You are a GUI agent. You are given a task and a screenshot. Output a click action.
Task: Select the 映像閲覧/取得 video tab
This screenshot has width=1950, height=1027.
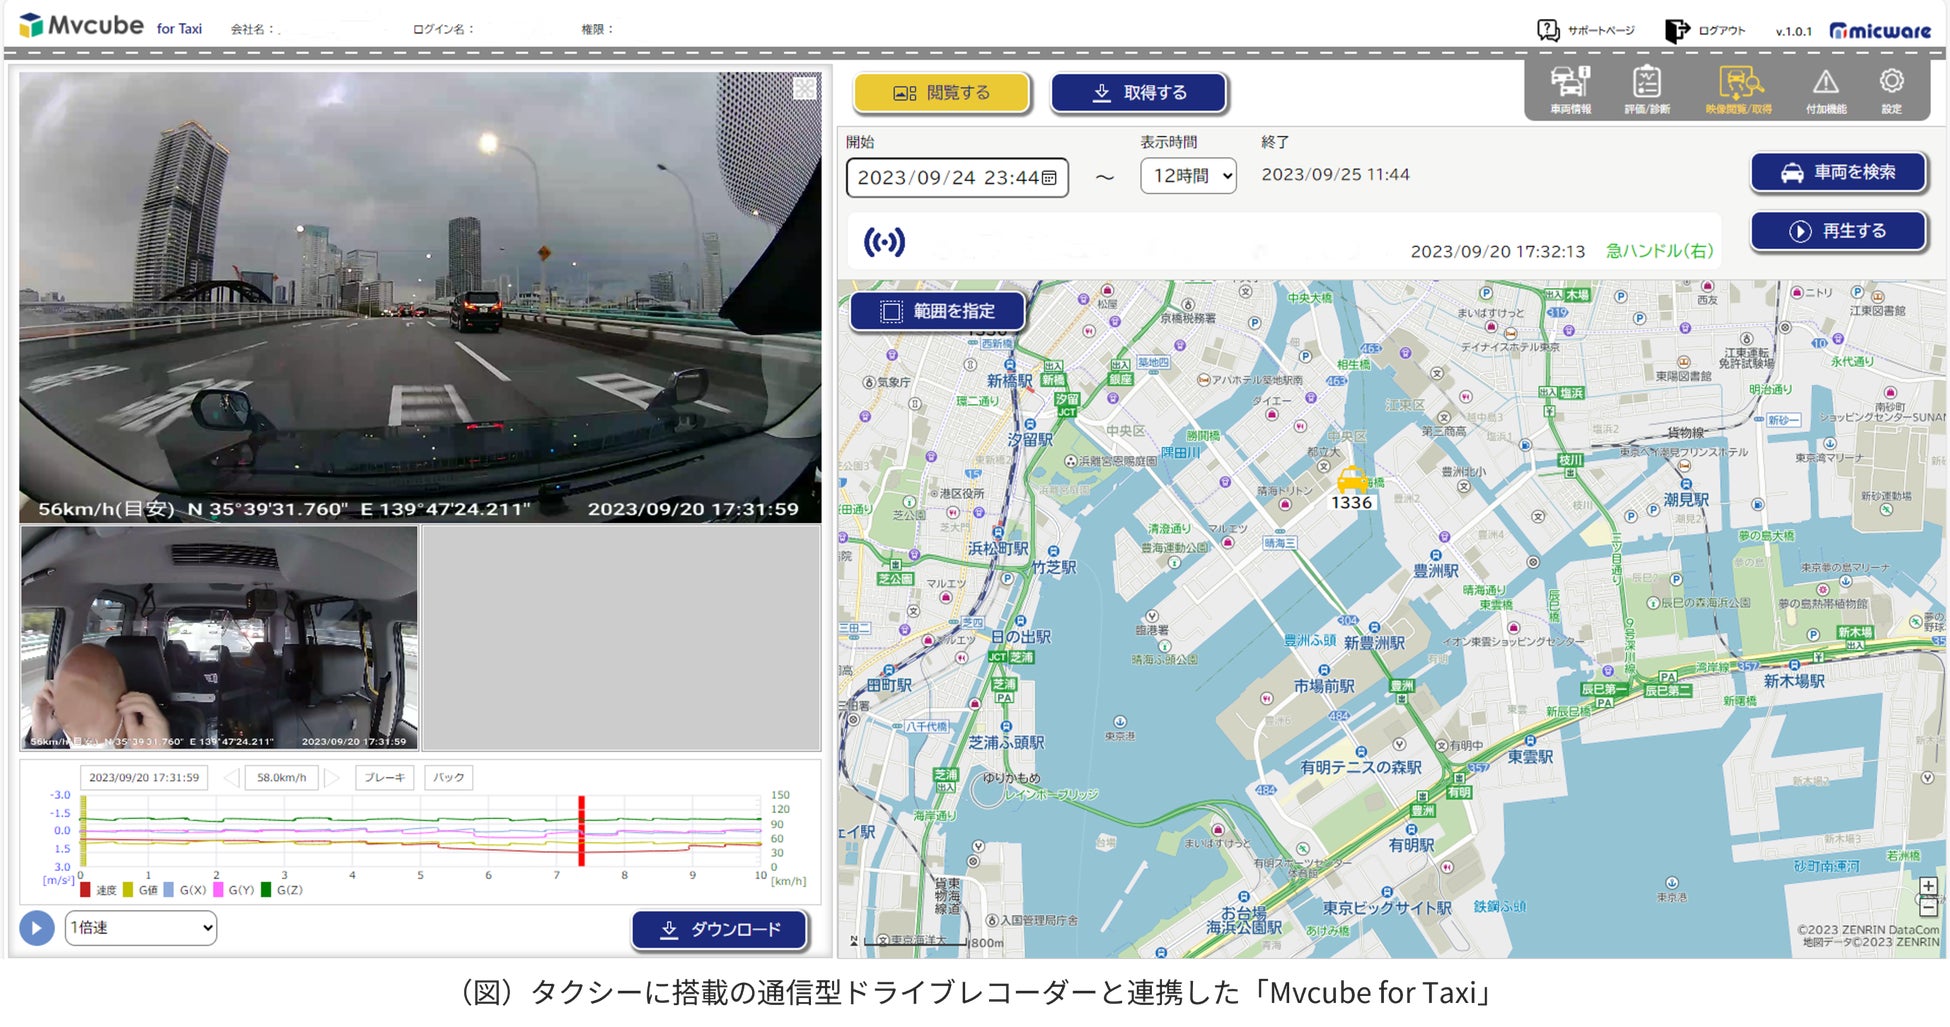[x=1739, y=89]
